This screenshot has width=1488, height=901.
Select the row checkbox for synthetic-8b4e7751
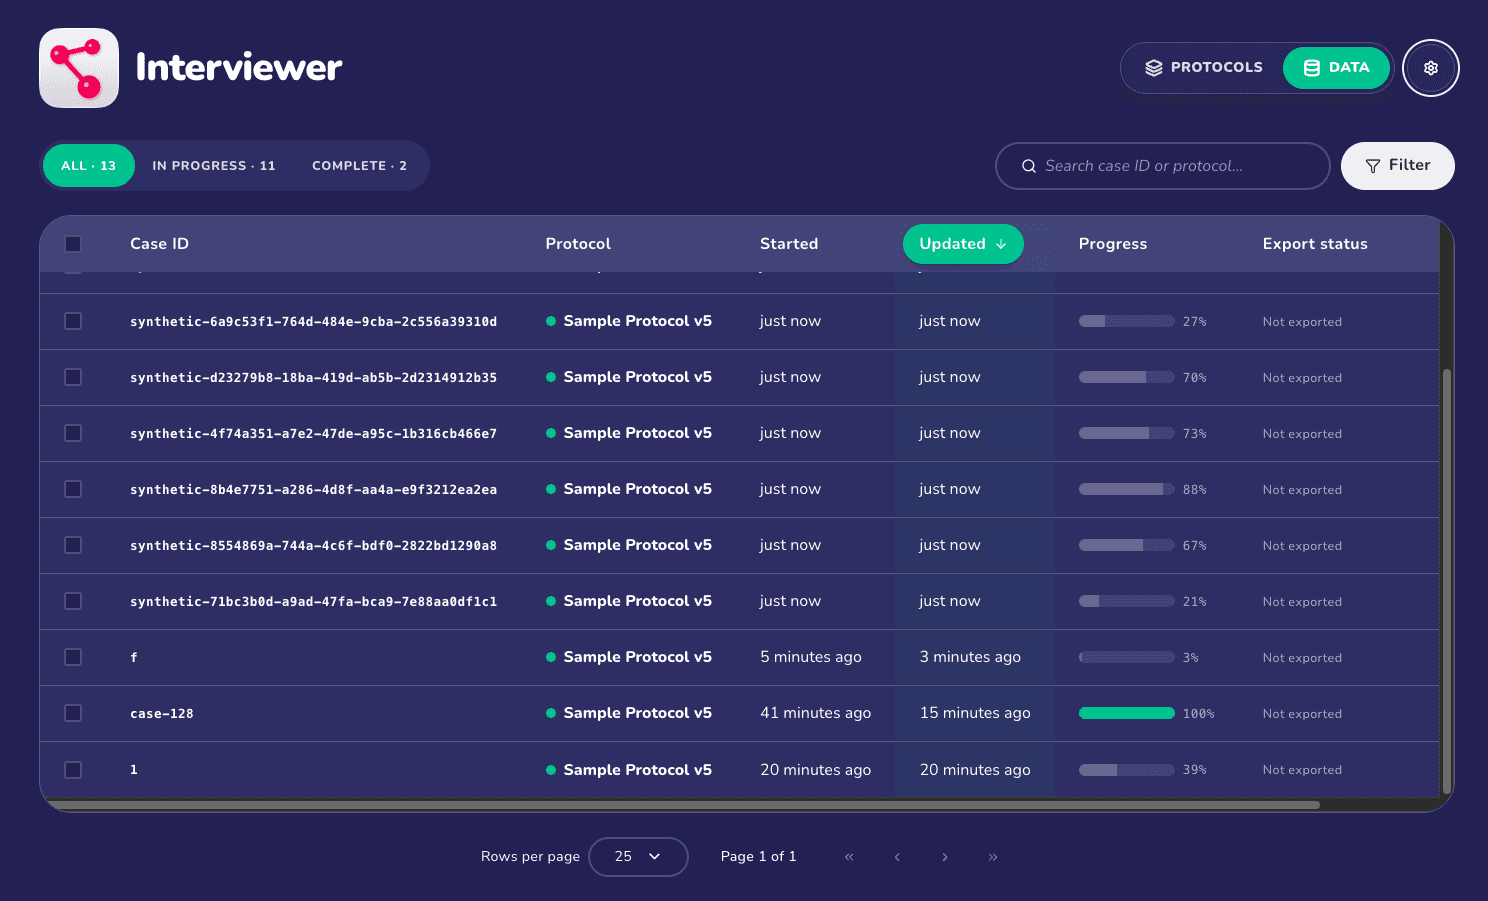point(73,489)
